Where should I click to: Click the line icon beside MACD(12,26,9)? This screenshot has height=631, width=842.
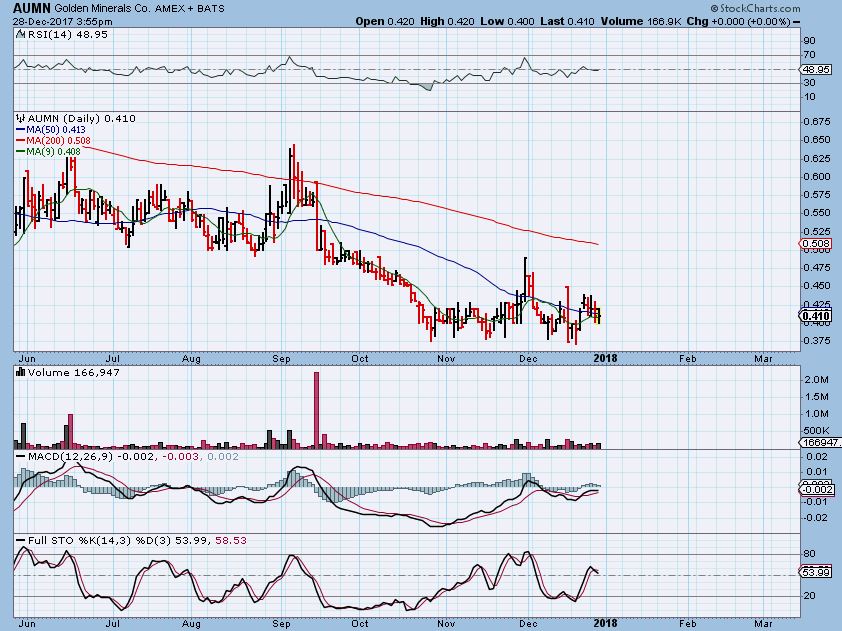coord(19,457)
